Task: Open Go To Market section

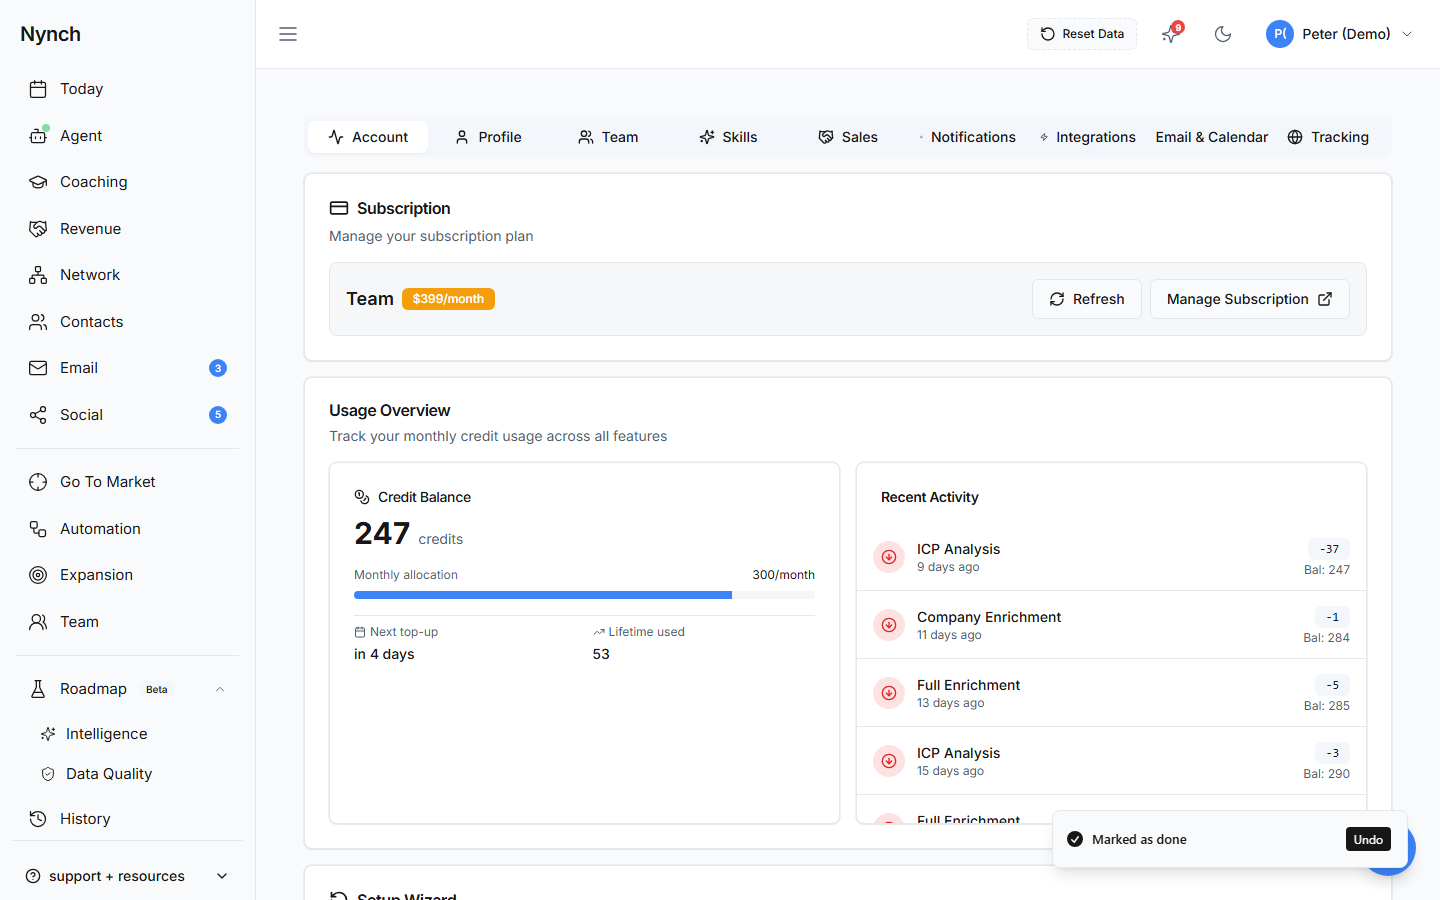Action: pos(127,482)
